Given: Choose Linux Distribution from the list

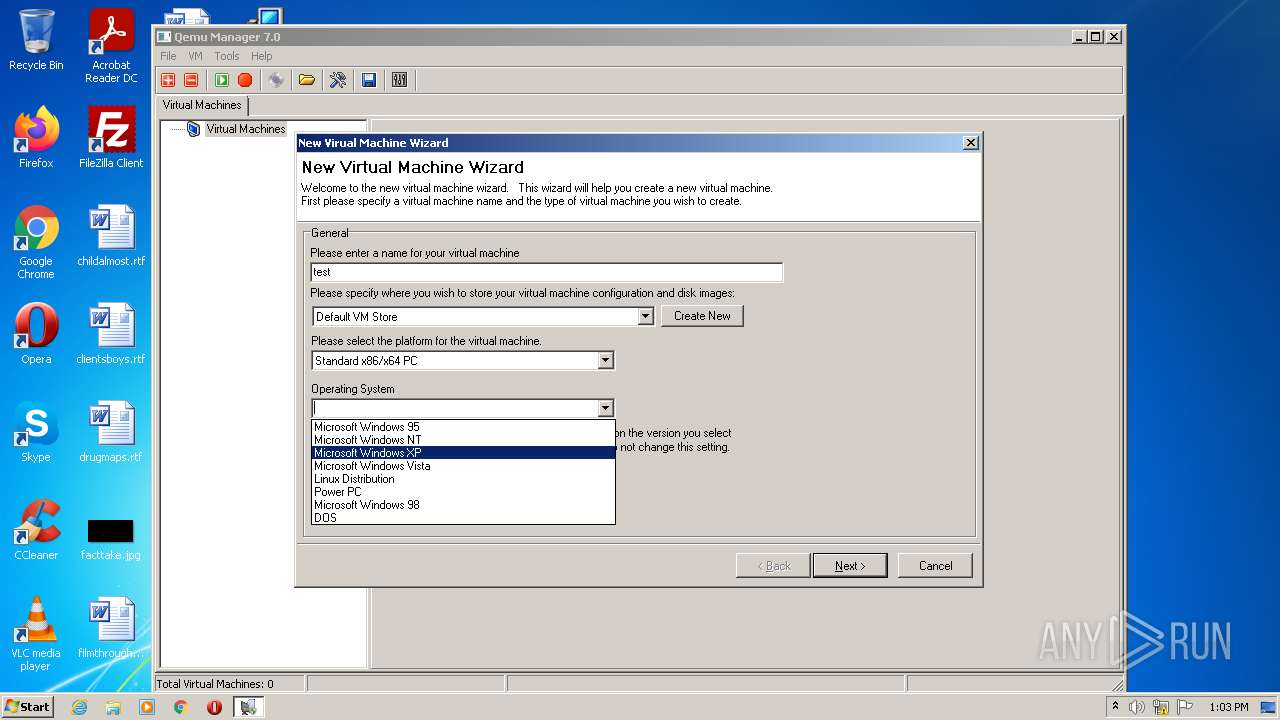Looking at the screenshot, I should point(463,479).
